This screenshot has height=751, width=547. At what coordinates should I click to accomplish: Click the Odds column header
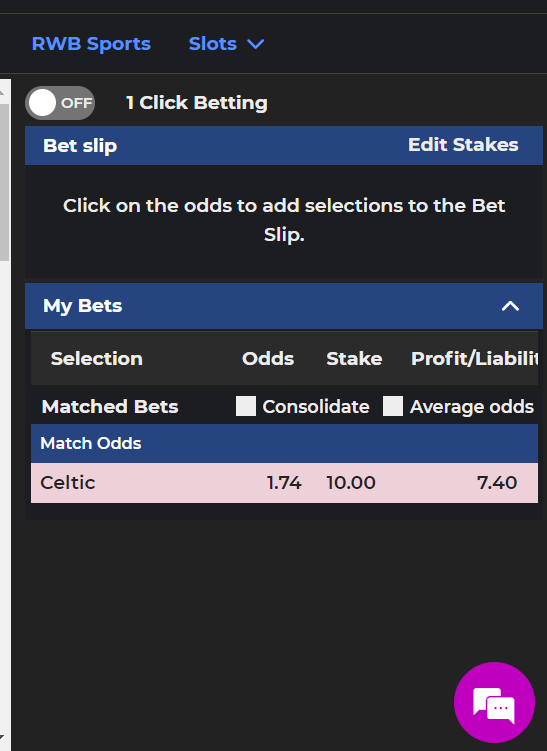pyautogui.click(x=268, y=358)
